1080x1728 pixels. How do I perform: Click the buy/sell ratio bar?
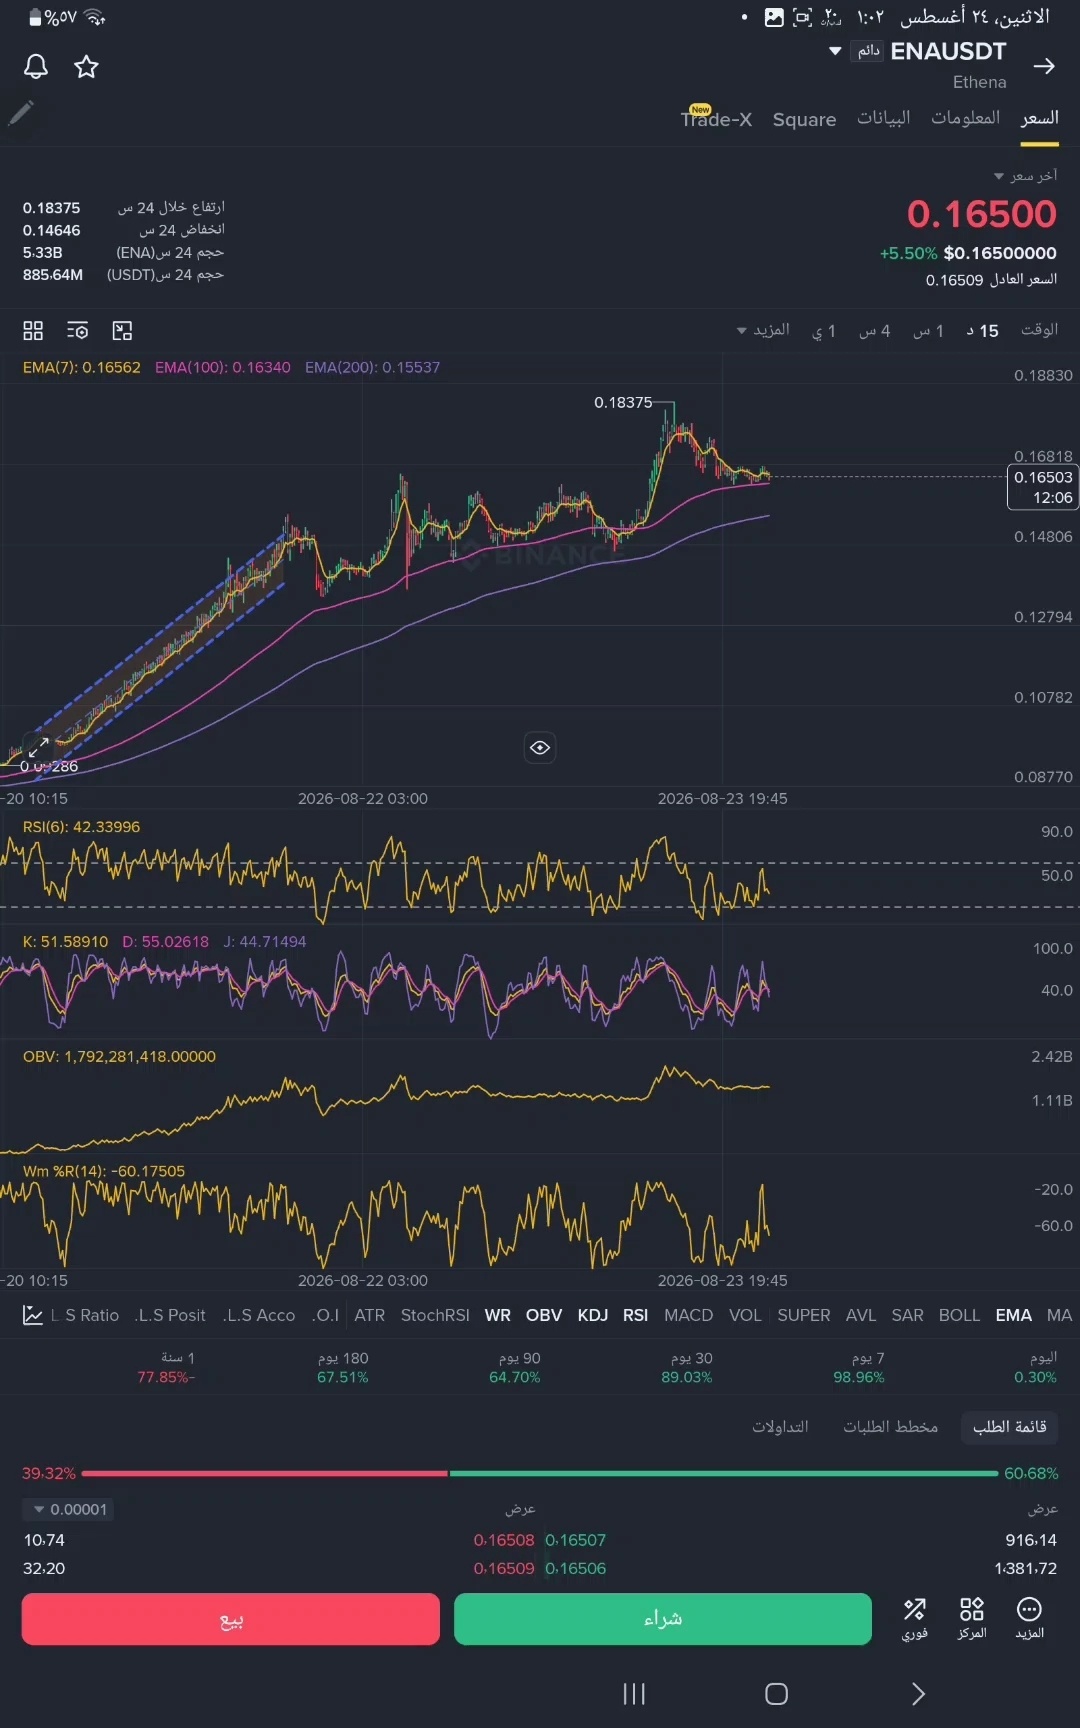point(540,1473)
